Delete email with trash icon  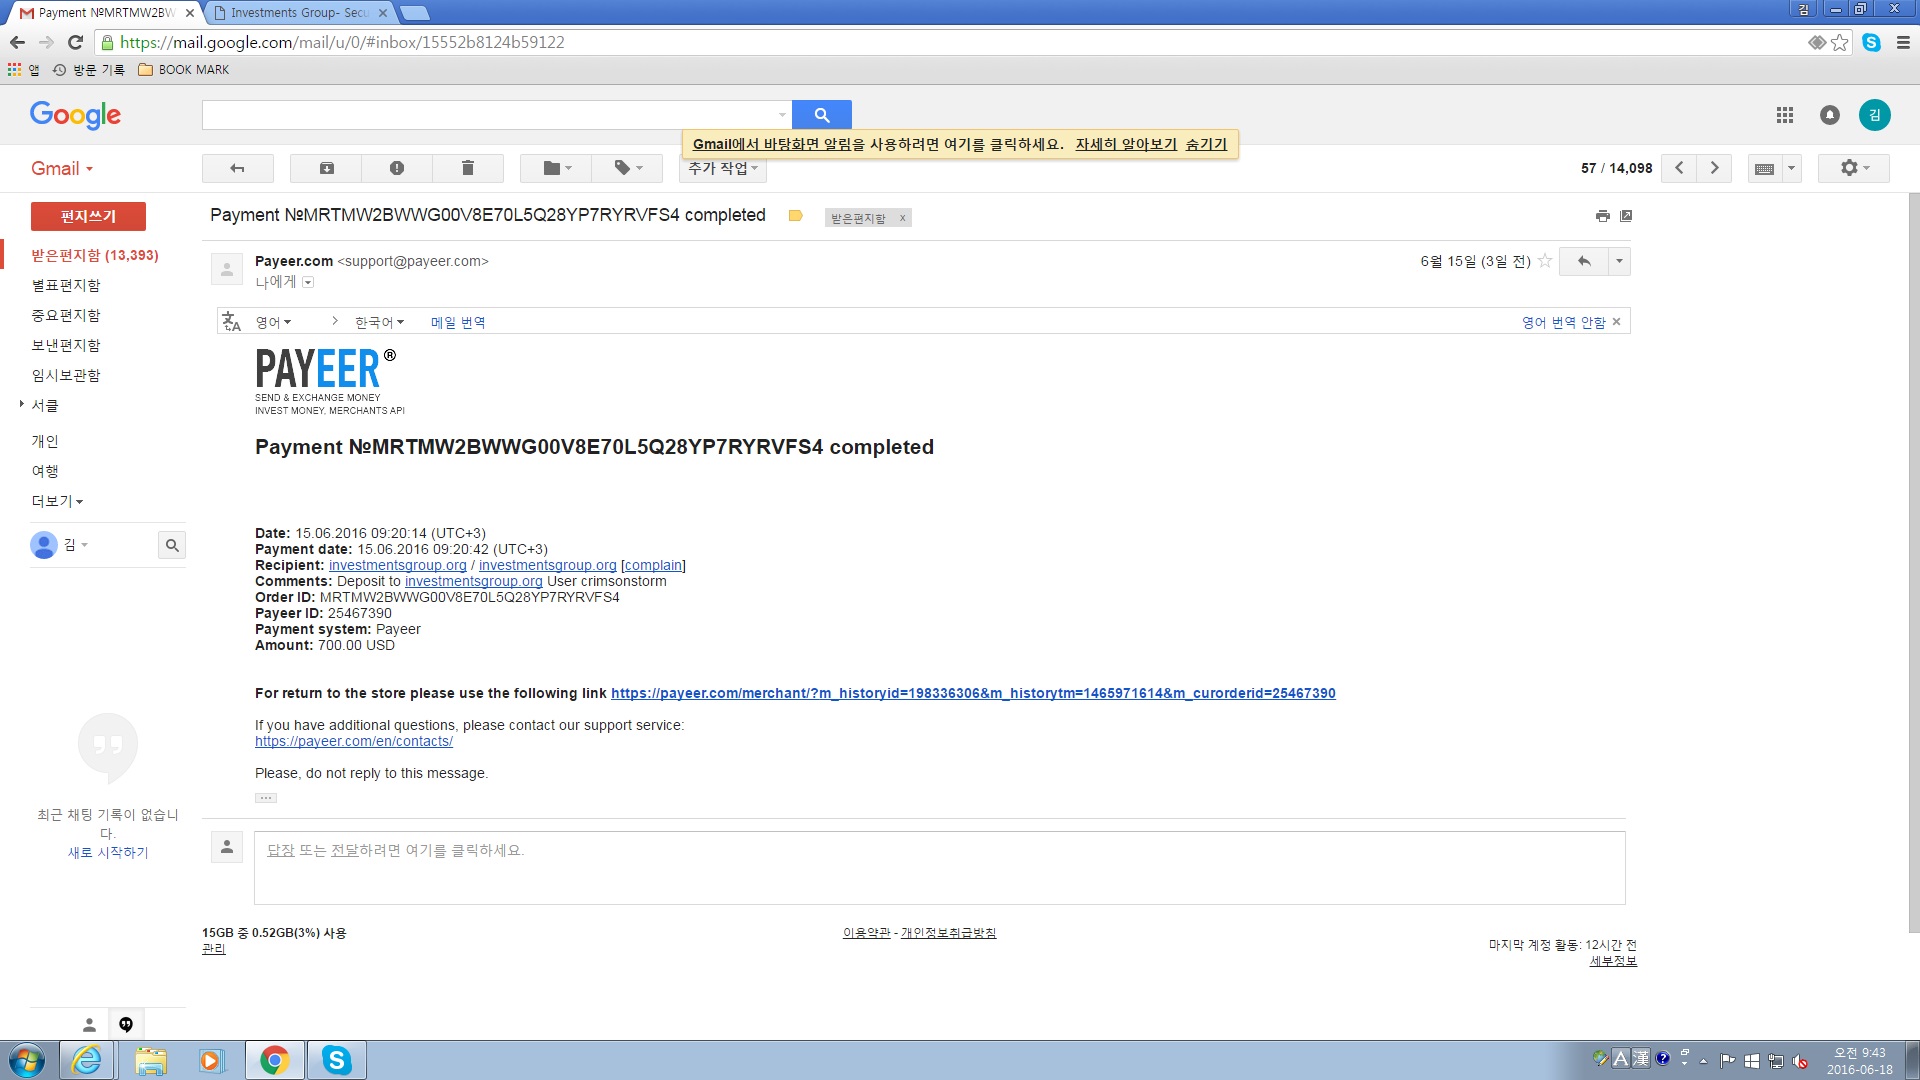[x=467, y=168]
